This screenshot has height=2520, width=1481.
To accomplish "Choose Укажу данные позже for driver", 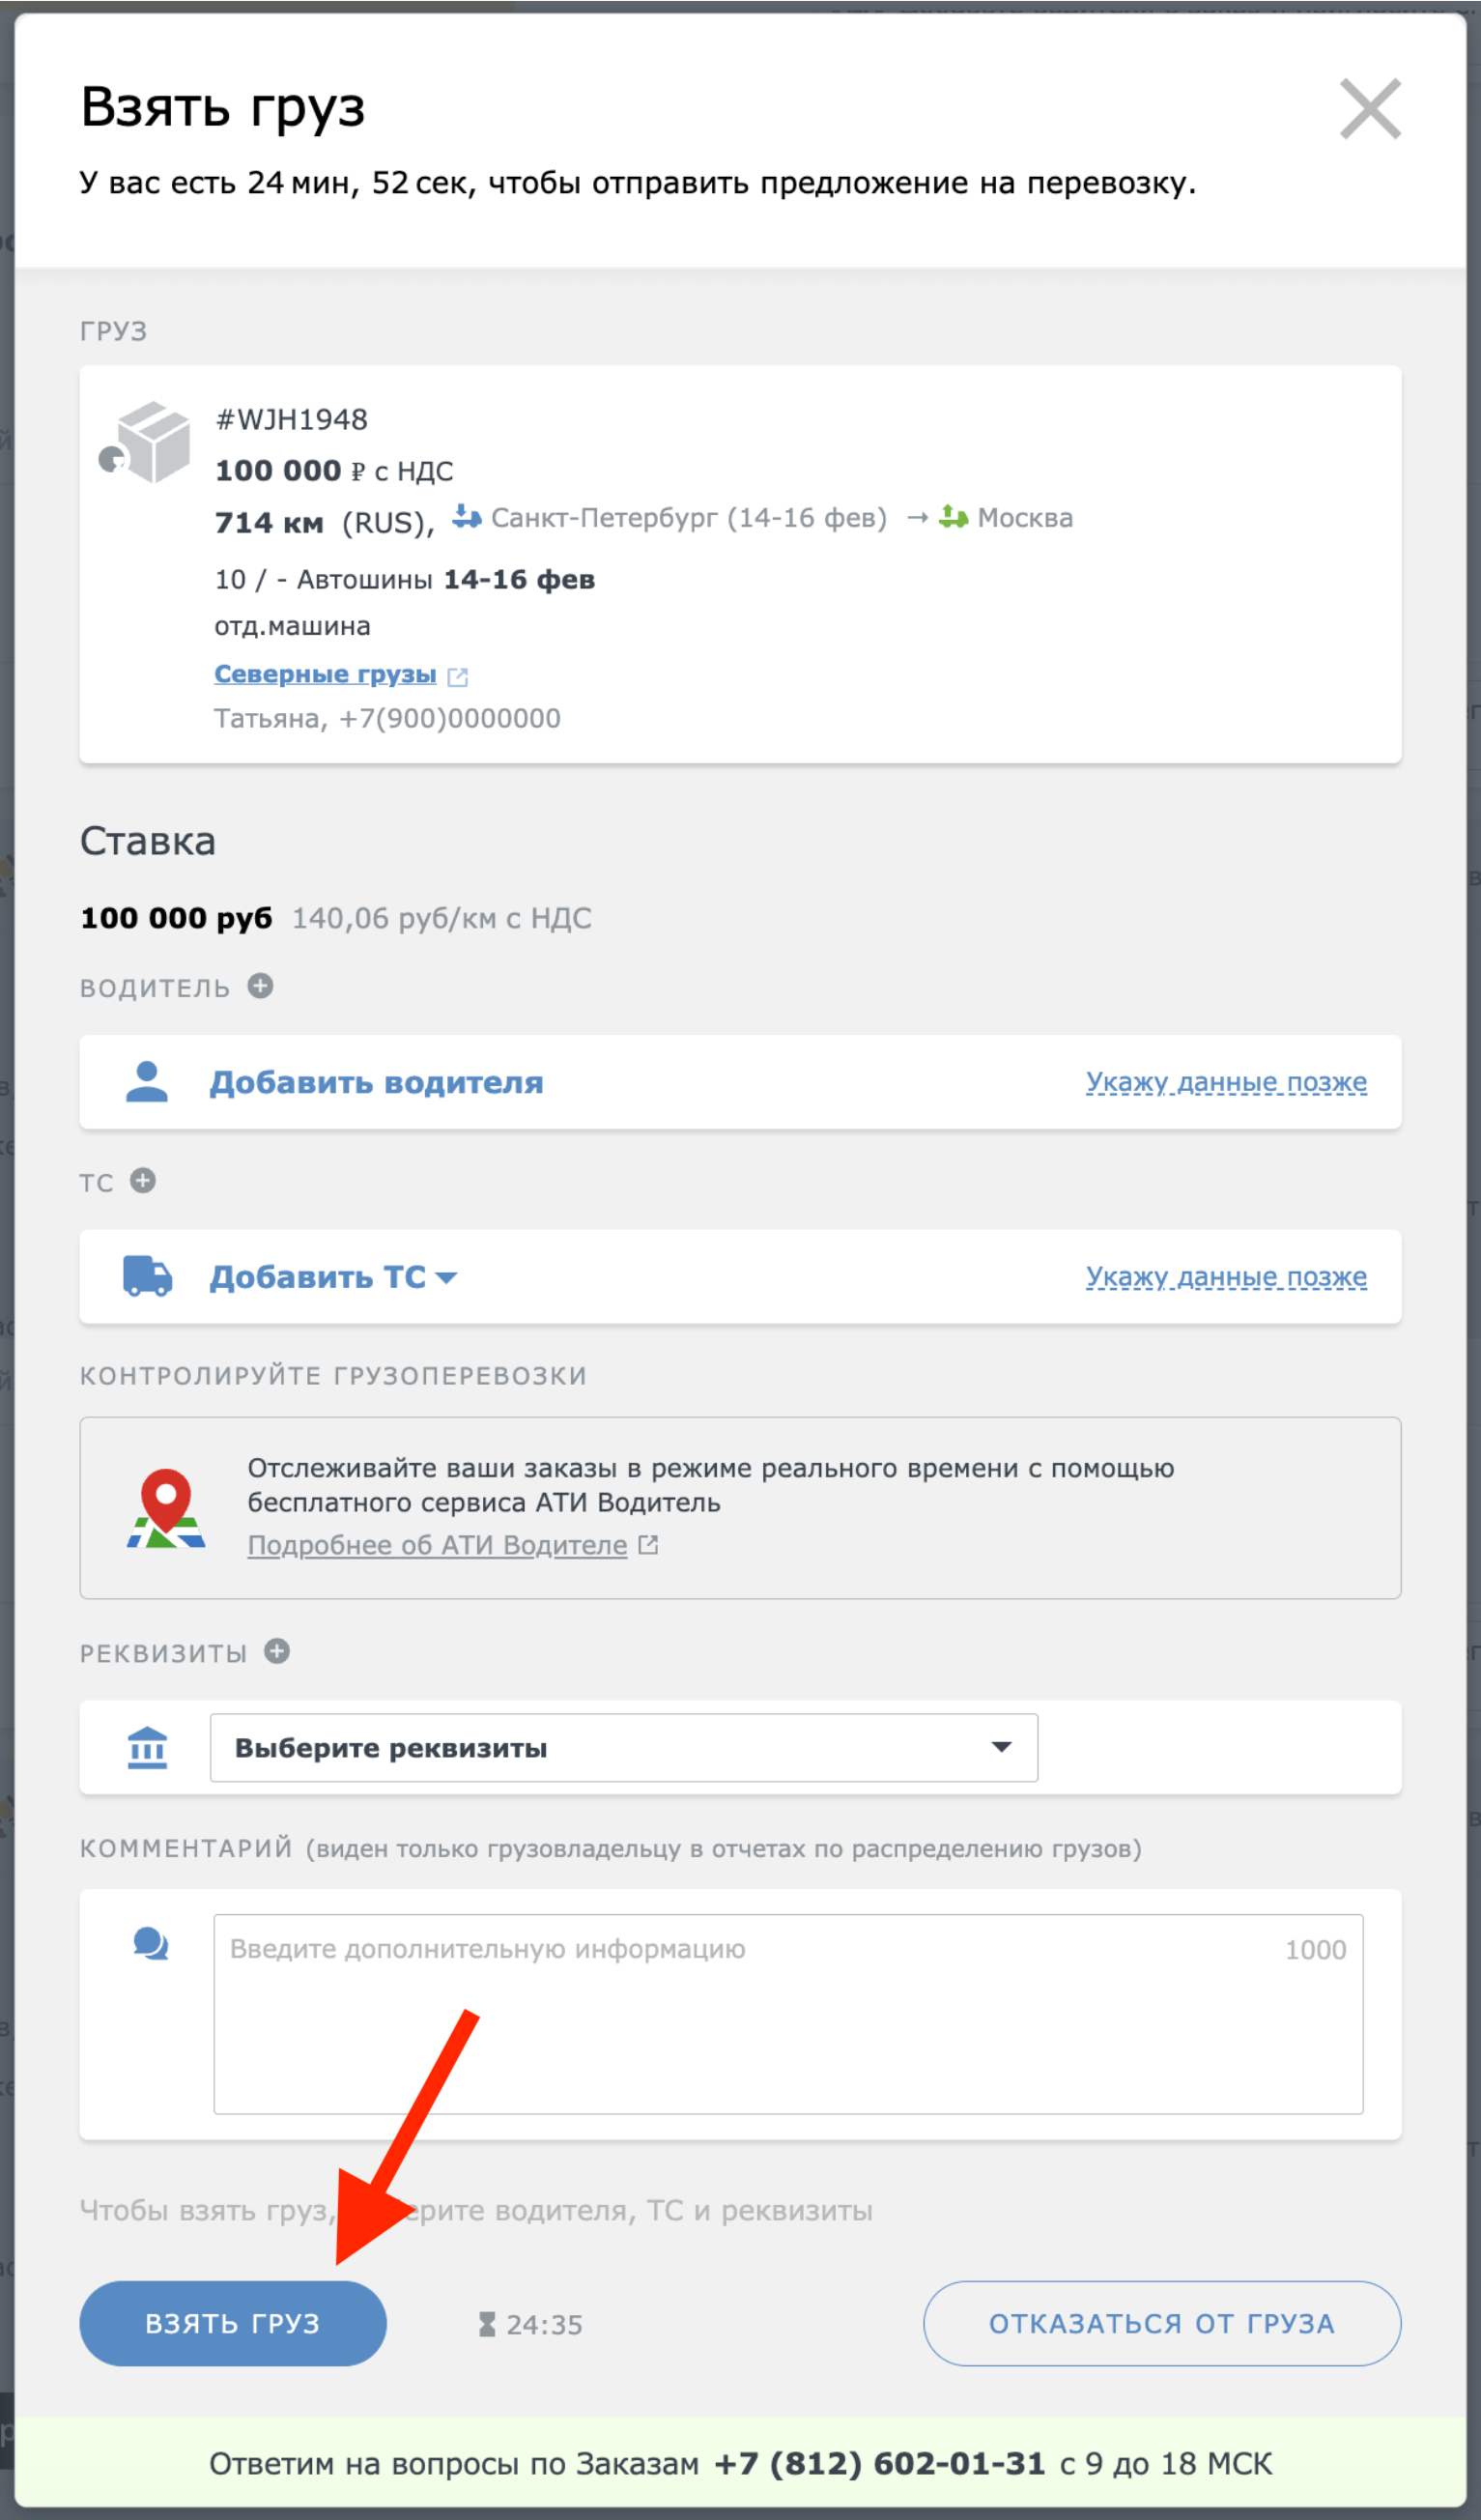I will click(x=1226, y=1082).
